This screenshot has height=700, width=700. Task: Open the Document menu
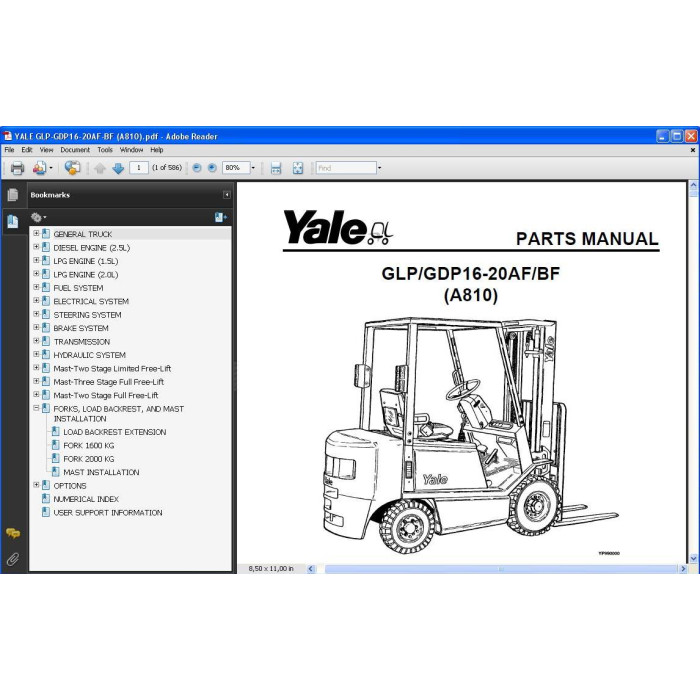pyautogui.click(x=75, y=150)
